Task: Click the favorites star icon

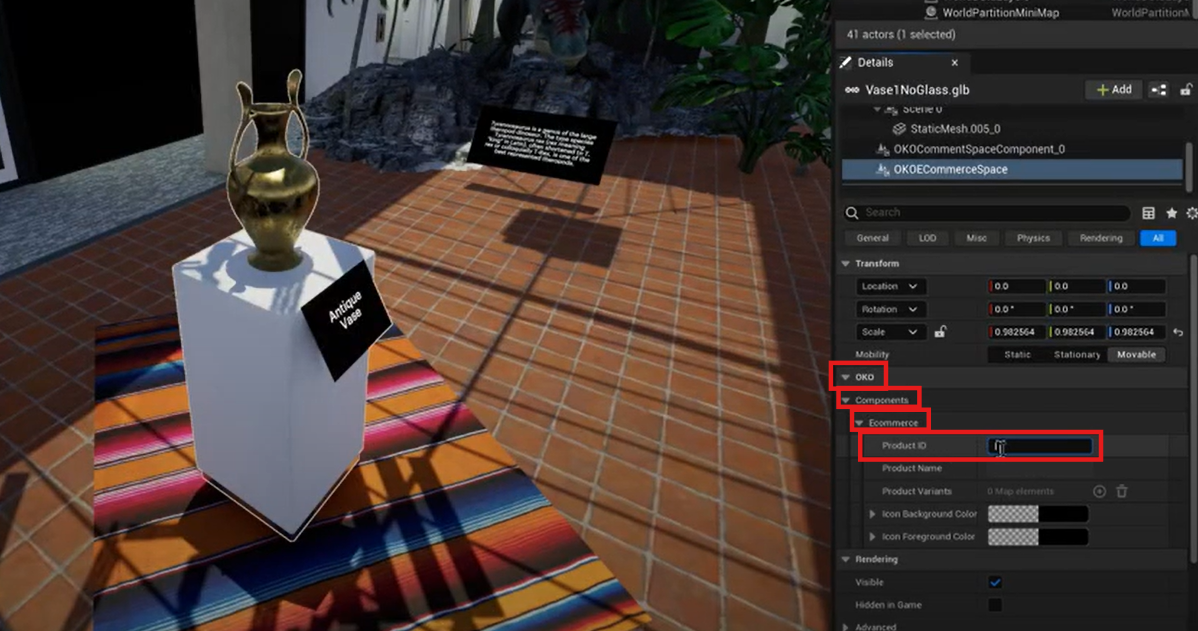Action: pos(1171,213)
